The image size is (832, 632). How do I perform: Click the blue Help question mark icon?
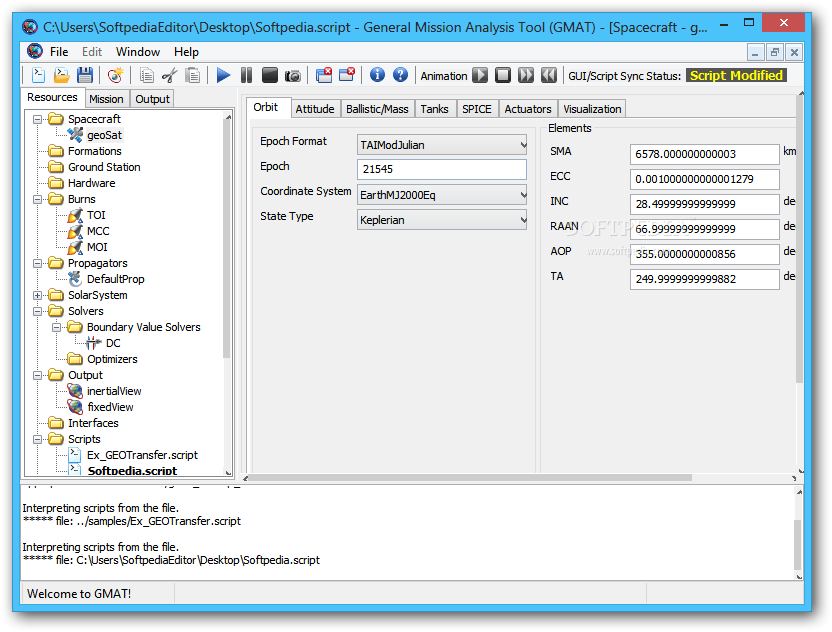coord(401,75)
